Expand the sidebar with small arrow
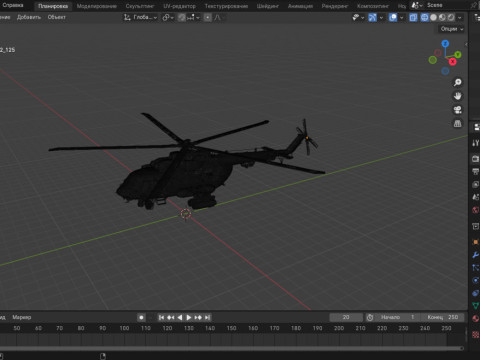 pos(466,44)
